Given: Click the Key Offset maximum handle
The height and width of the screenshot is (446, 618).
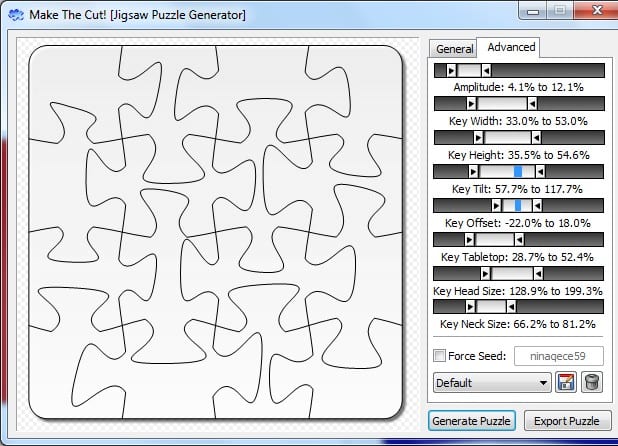Looking at the screenshot, I should pyautogui.click(x=537, y=205).
